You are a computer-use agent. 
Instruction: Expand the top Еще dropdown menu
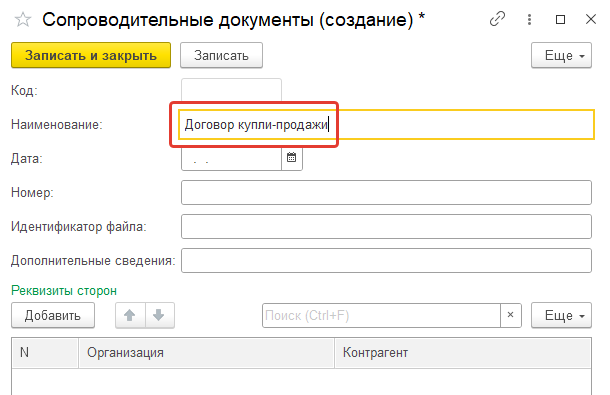point(561,55)
